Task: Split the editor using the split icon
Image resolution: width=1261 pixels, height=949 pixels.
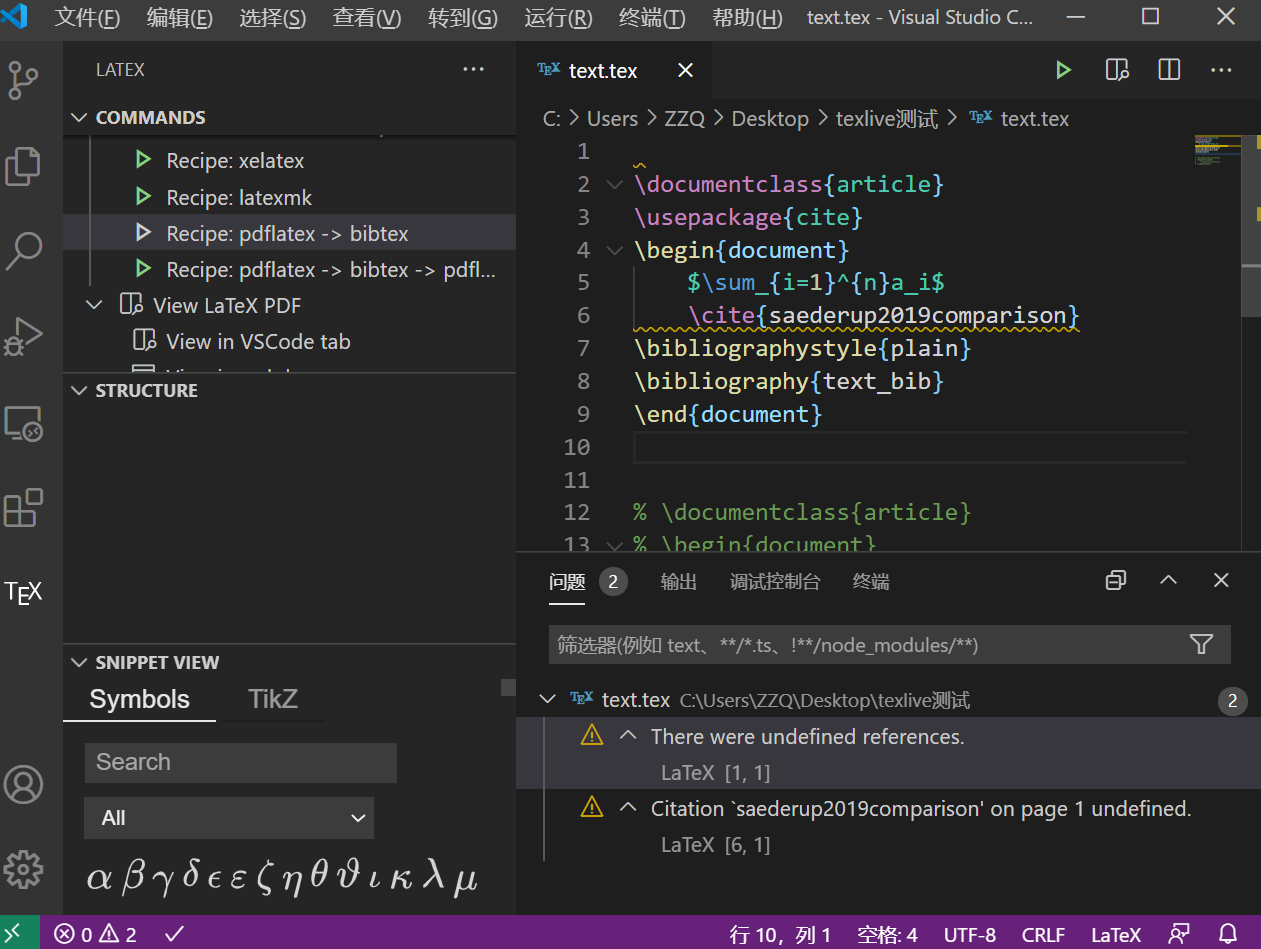Action: pos(1168,70)
